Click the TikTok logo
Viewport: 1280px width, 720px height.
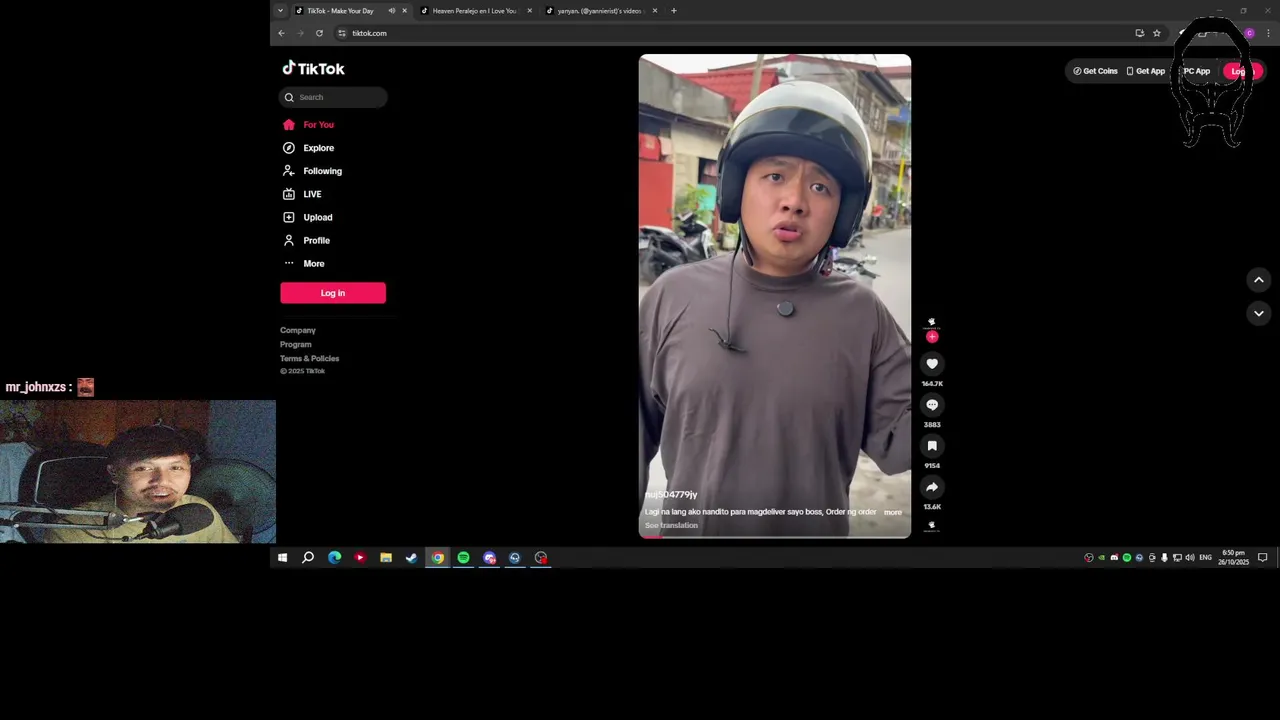pos(313,68)
